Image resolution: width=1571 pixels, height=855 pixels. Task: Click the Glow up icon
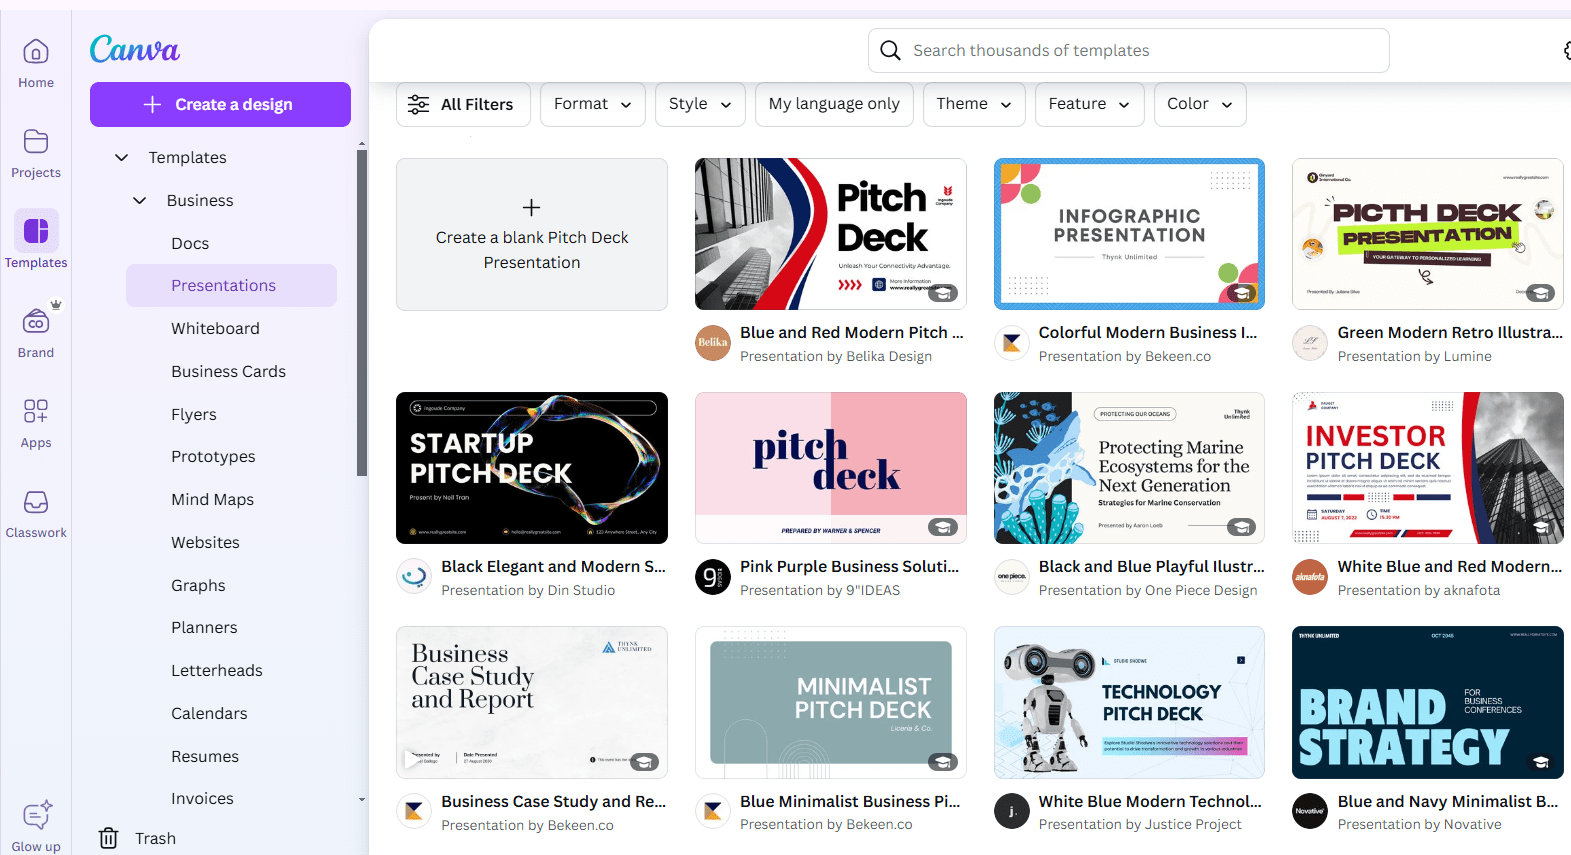pos(36,816)
